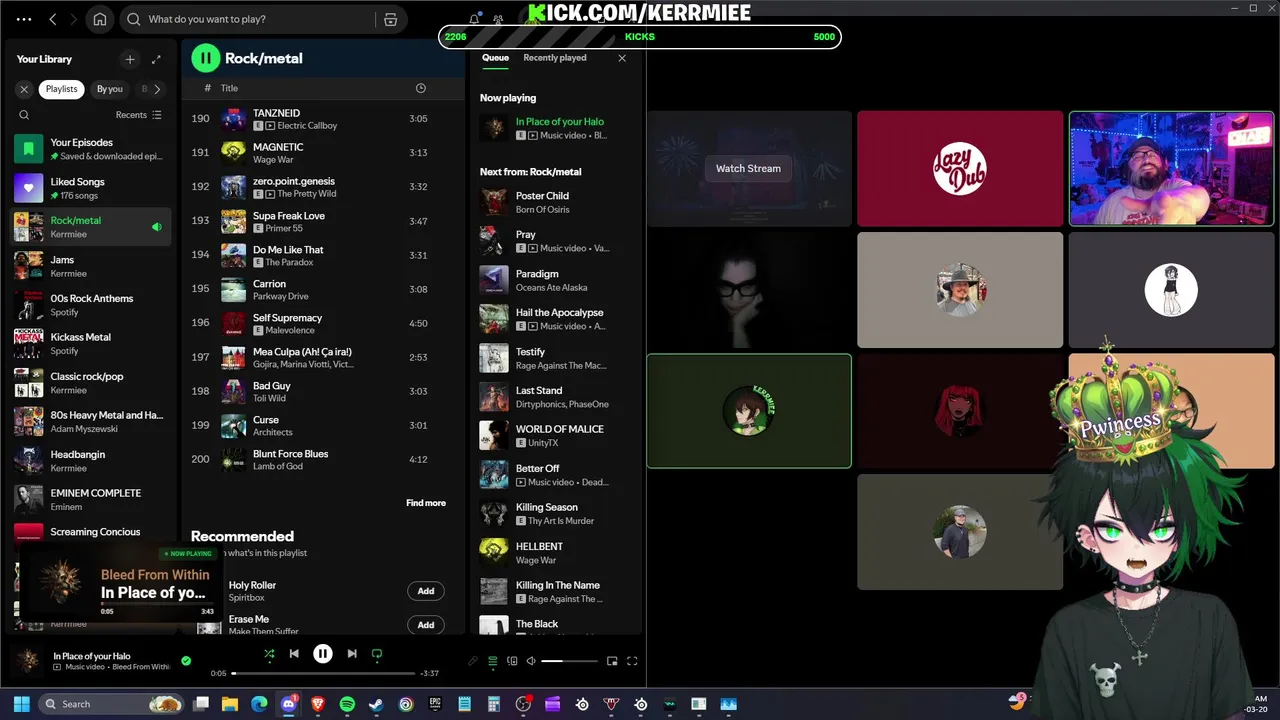Open the Recents sort dropdown
Viewport: 1280px width, 720px height.
pos(138,115)
